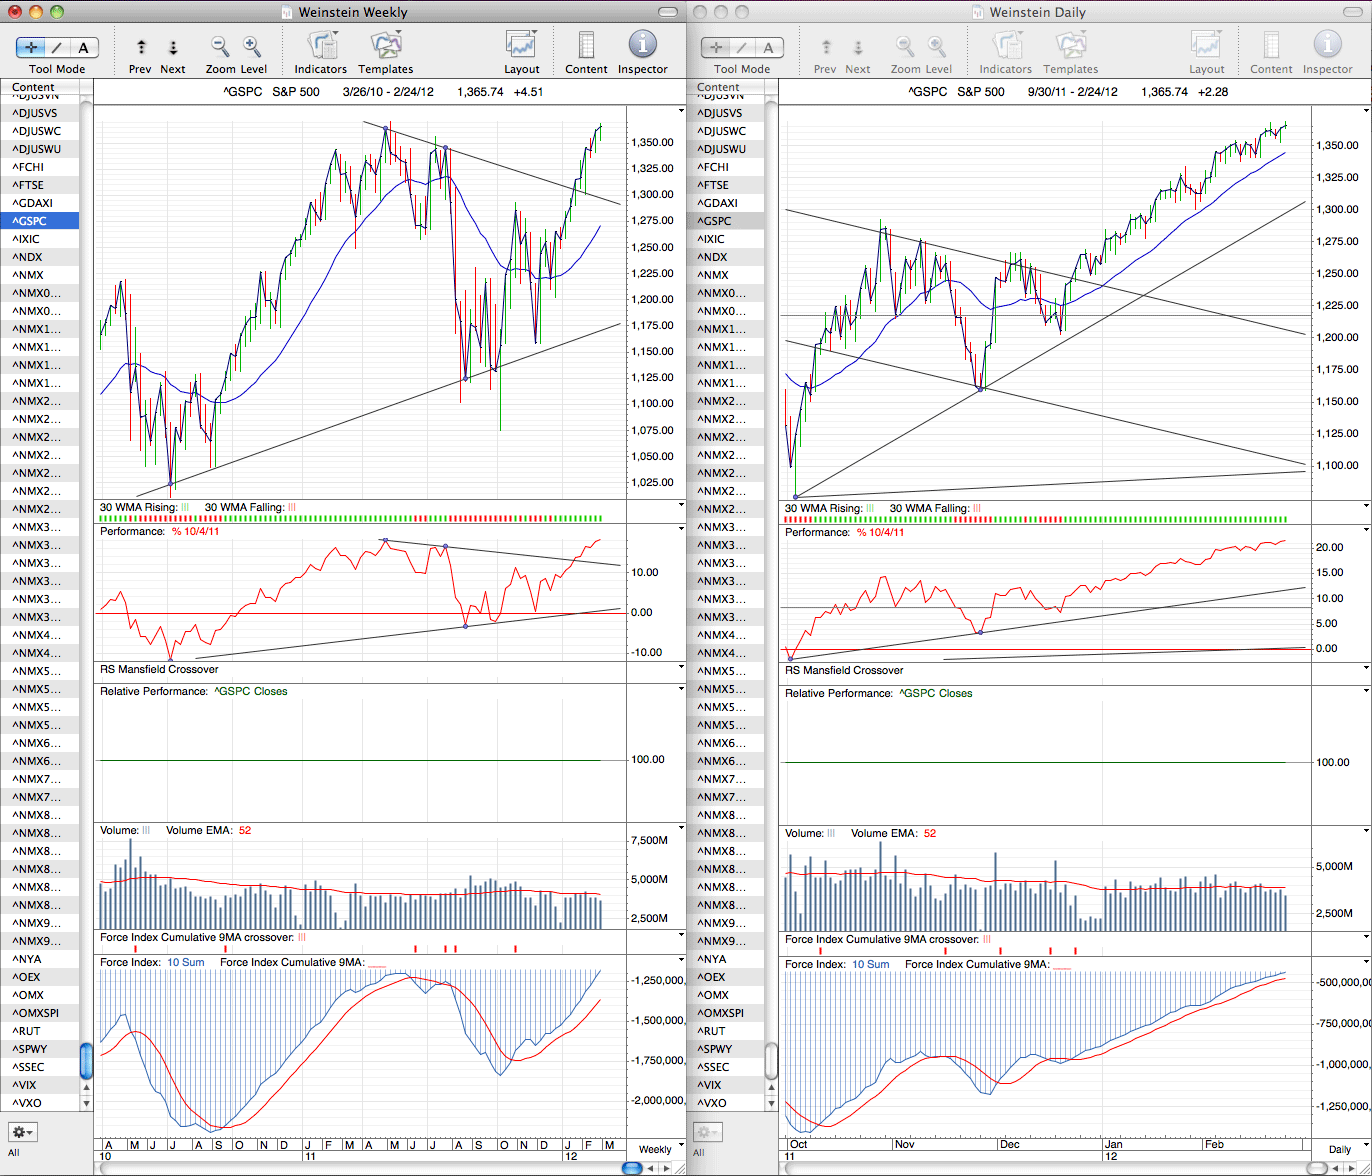The image size is (1372, 1176).
Task: Click Next arrow in Weinstein Weekly toolbar
Action: (172, 47)
